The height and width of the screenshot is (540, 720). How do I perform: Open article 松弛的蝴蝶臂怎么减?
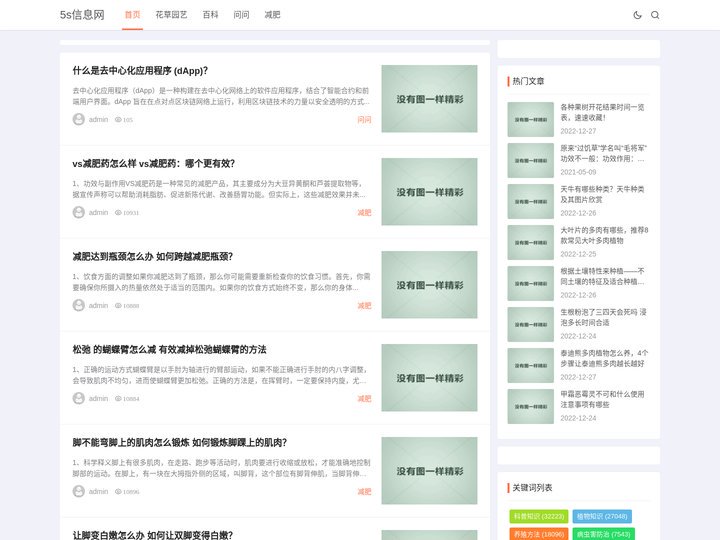[169, 349]
